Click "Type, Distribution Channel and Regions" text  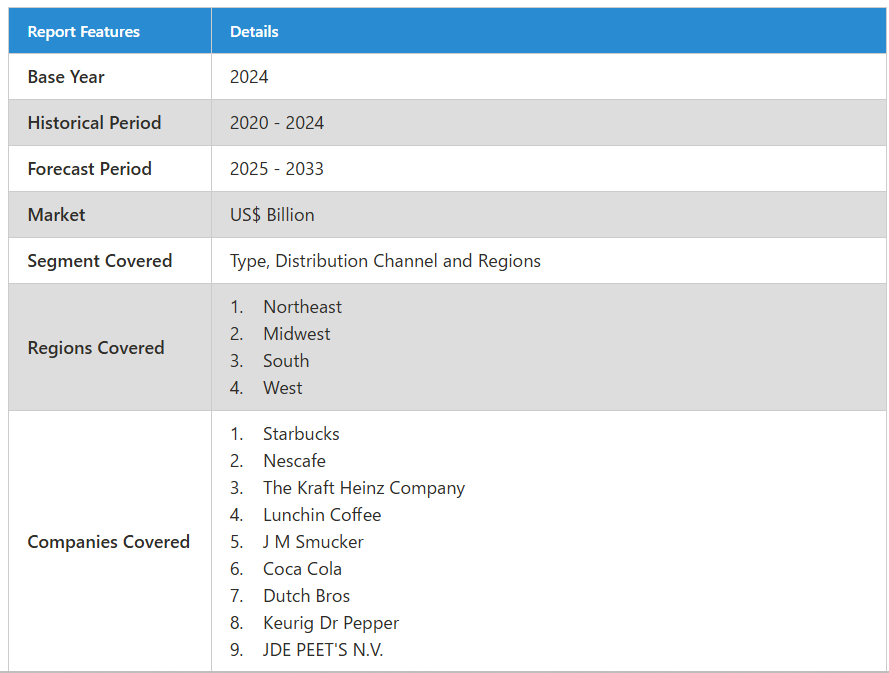(x=386, y=261)
